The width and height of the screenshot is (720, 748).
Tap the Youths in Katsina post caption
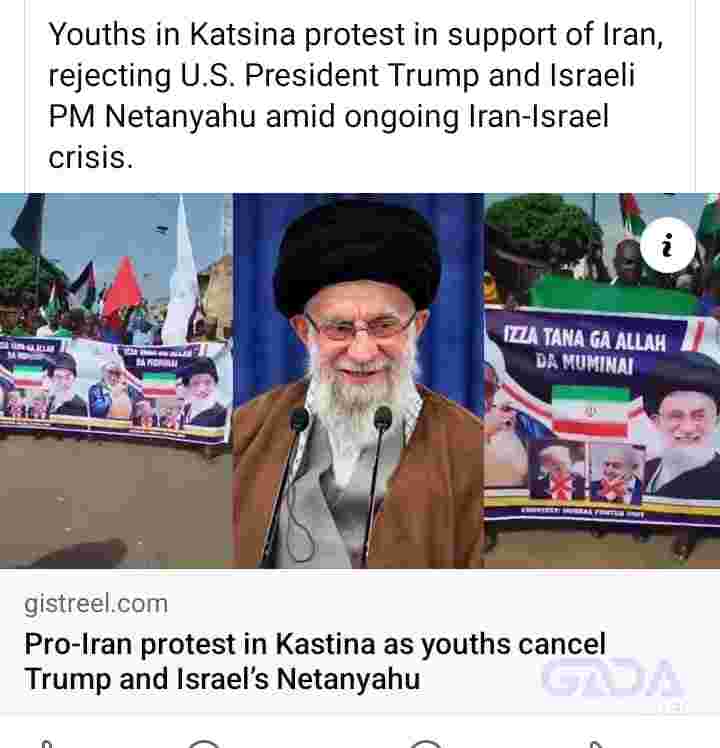(355, 95)
